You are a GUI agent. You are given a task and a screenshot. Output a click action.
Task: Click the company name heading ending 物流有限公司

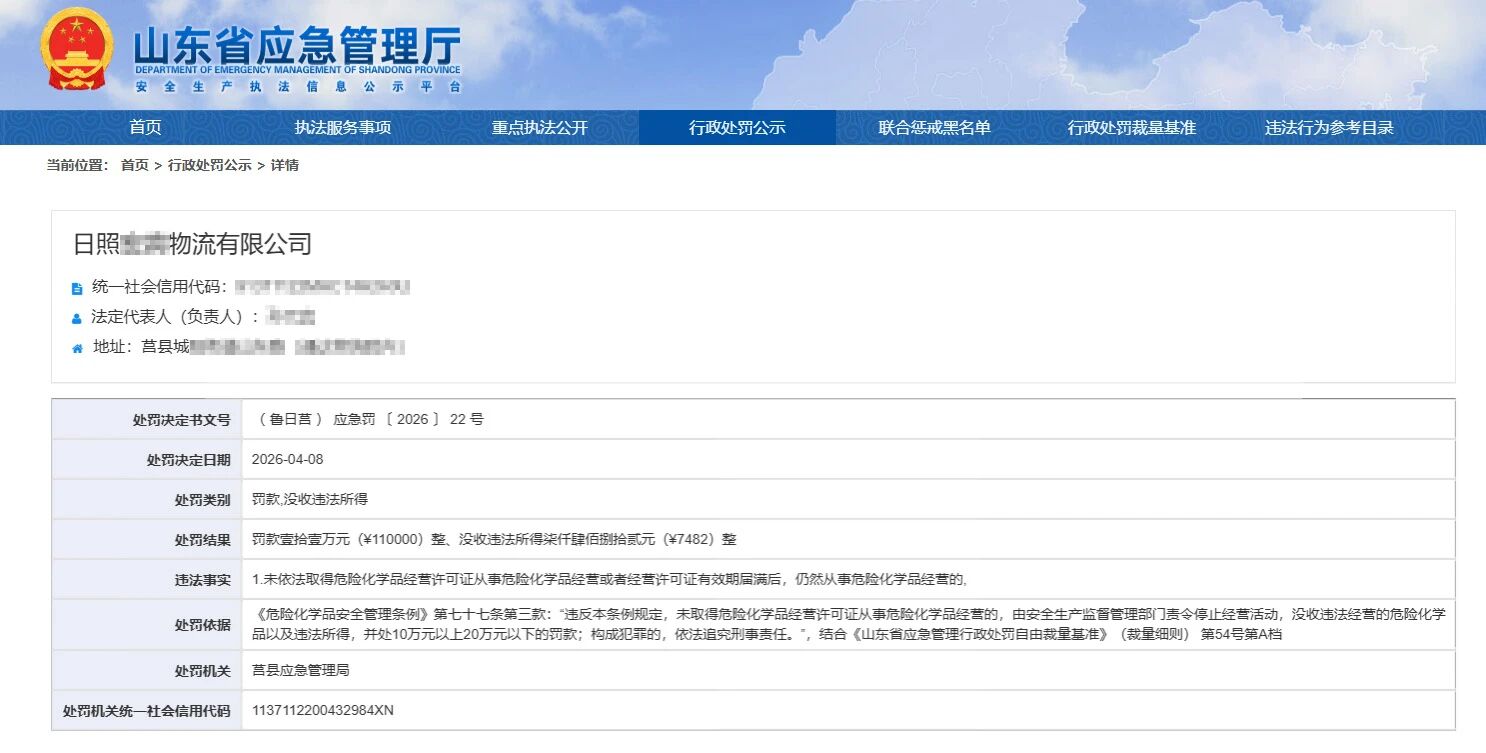click(193, 244)
